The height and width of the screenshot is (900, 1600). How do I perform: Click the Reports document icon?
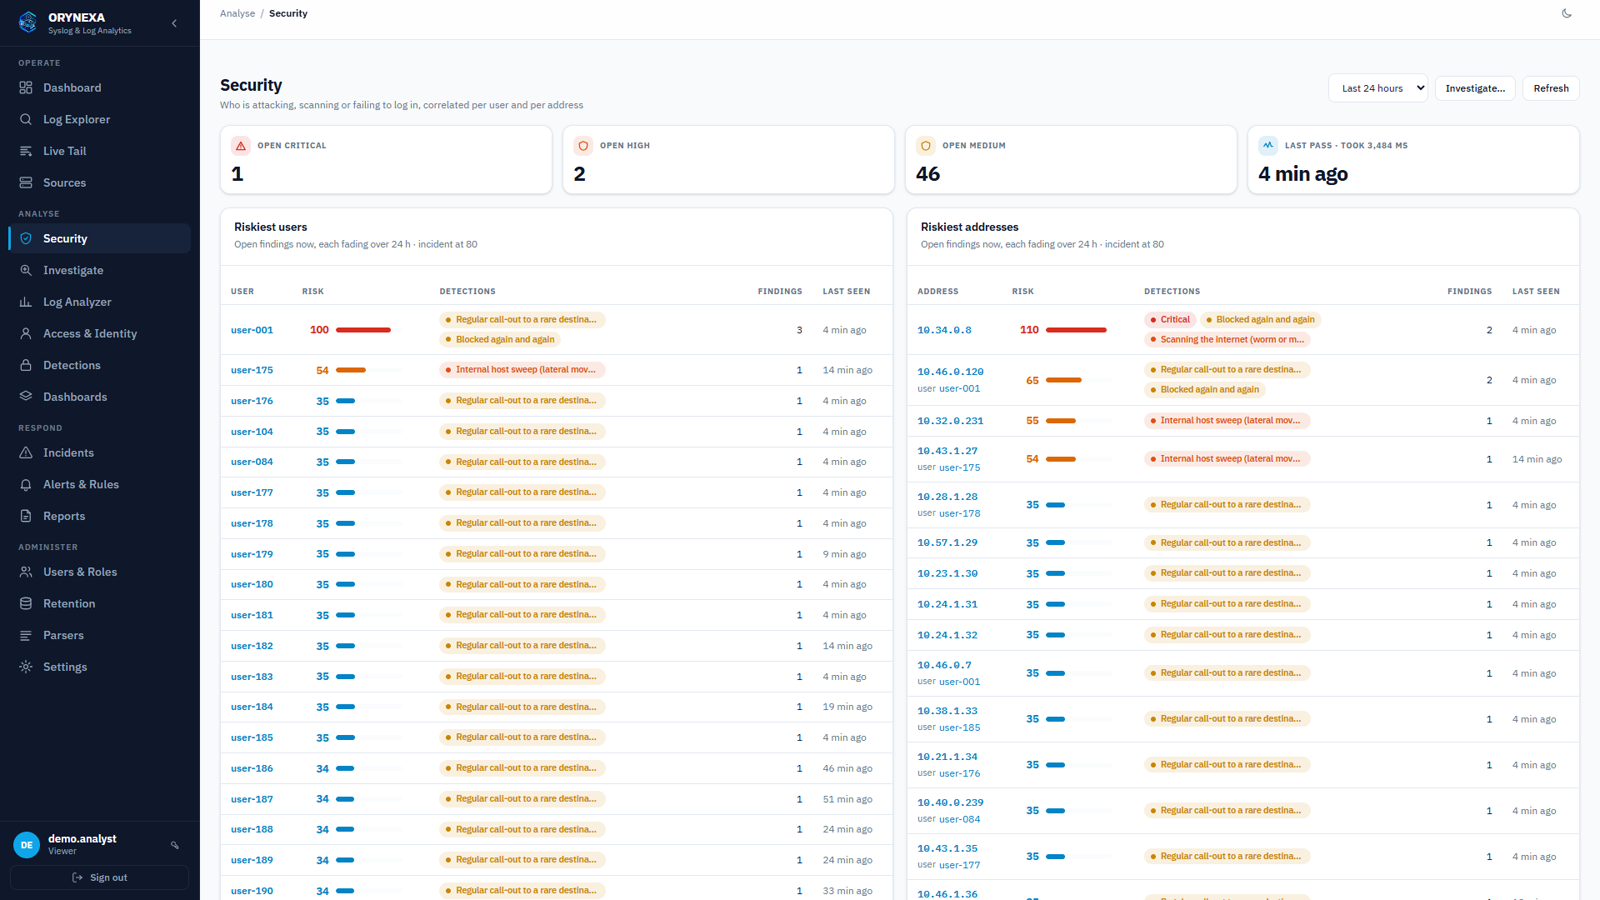tap(26, 516)
